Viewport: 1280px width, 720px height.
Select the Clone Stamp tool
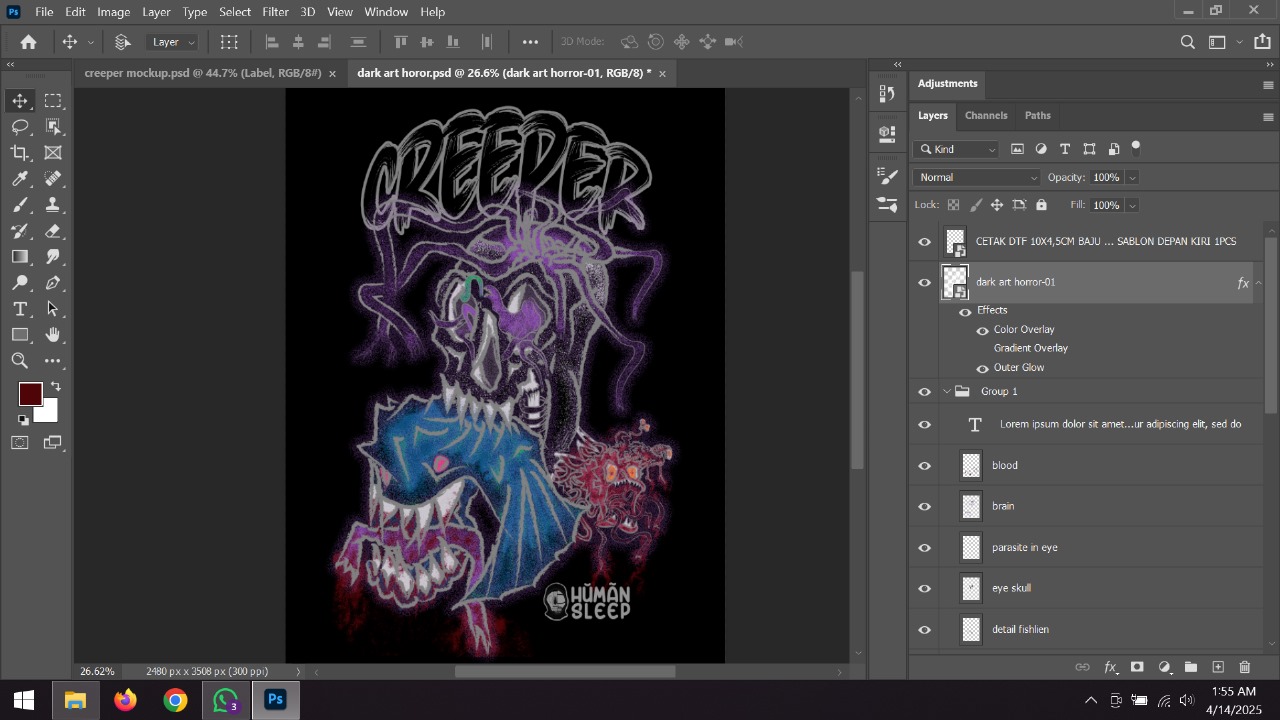(53, 205)
